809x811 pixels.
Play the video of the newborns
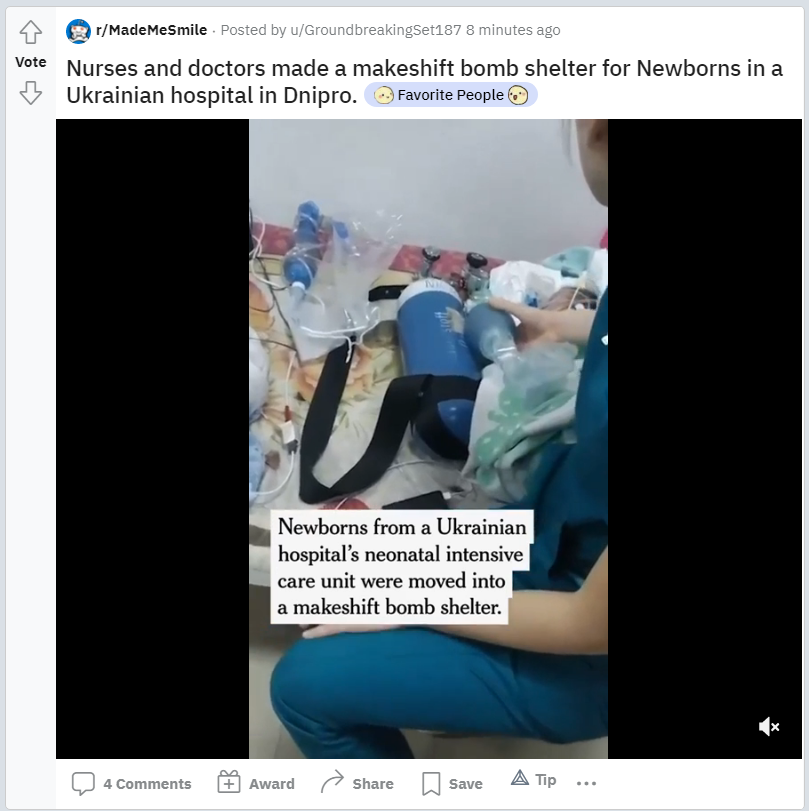pos(428,439)
